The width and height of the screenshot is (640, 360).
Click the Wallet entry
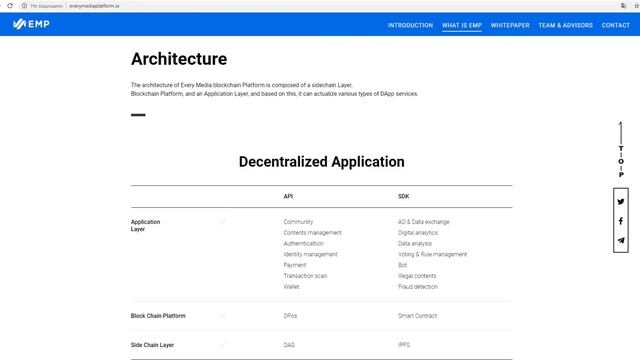[291, 287]
